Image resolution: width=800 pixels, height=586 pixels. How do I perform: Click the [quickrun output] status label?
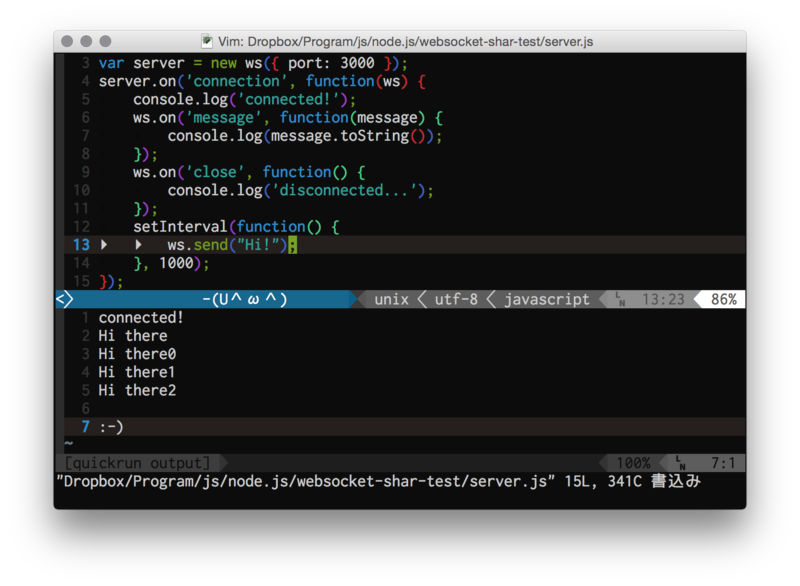click(x=137, y=463)
